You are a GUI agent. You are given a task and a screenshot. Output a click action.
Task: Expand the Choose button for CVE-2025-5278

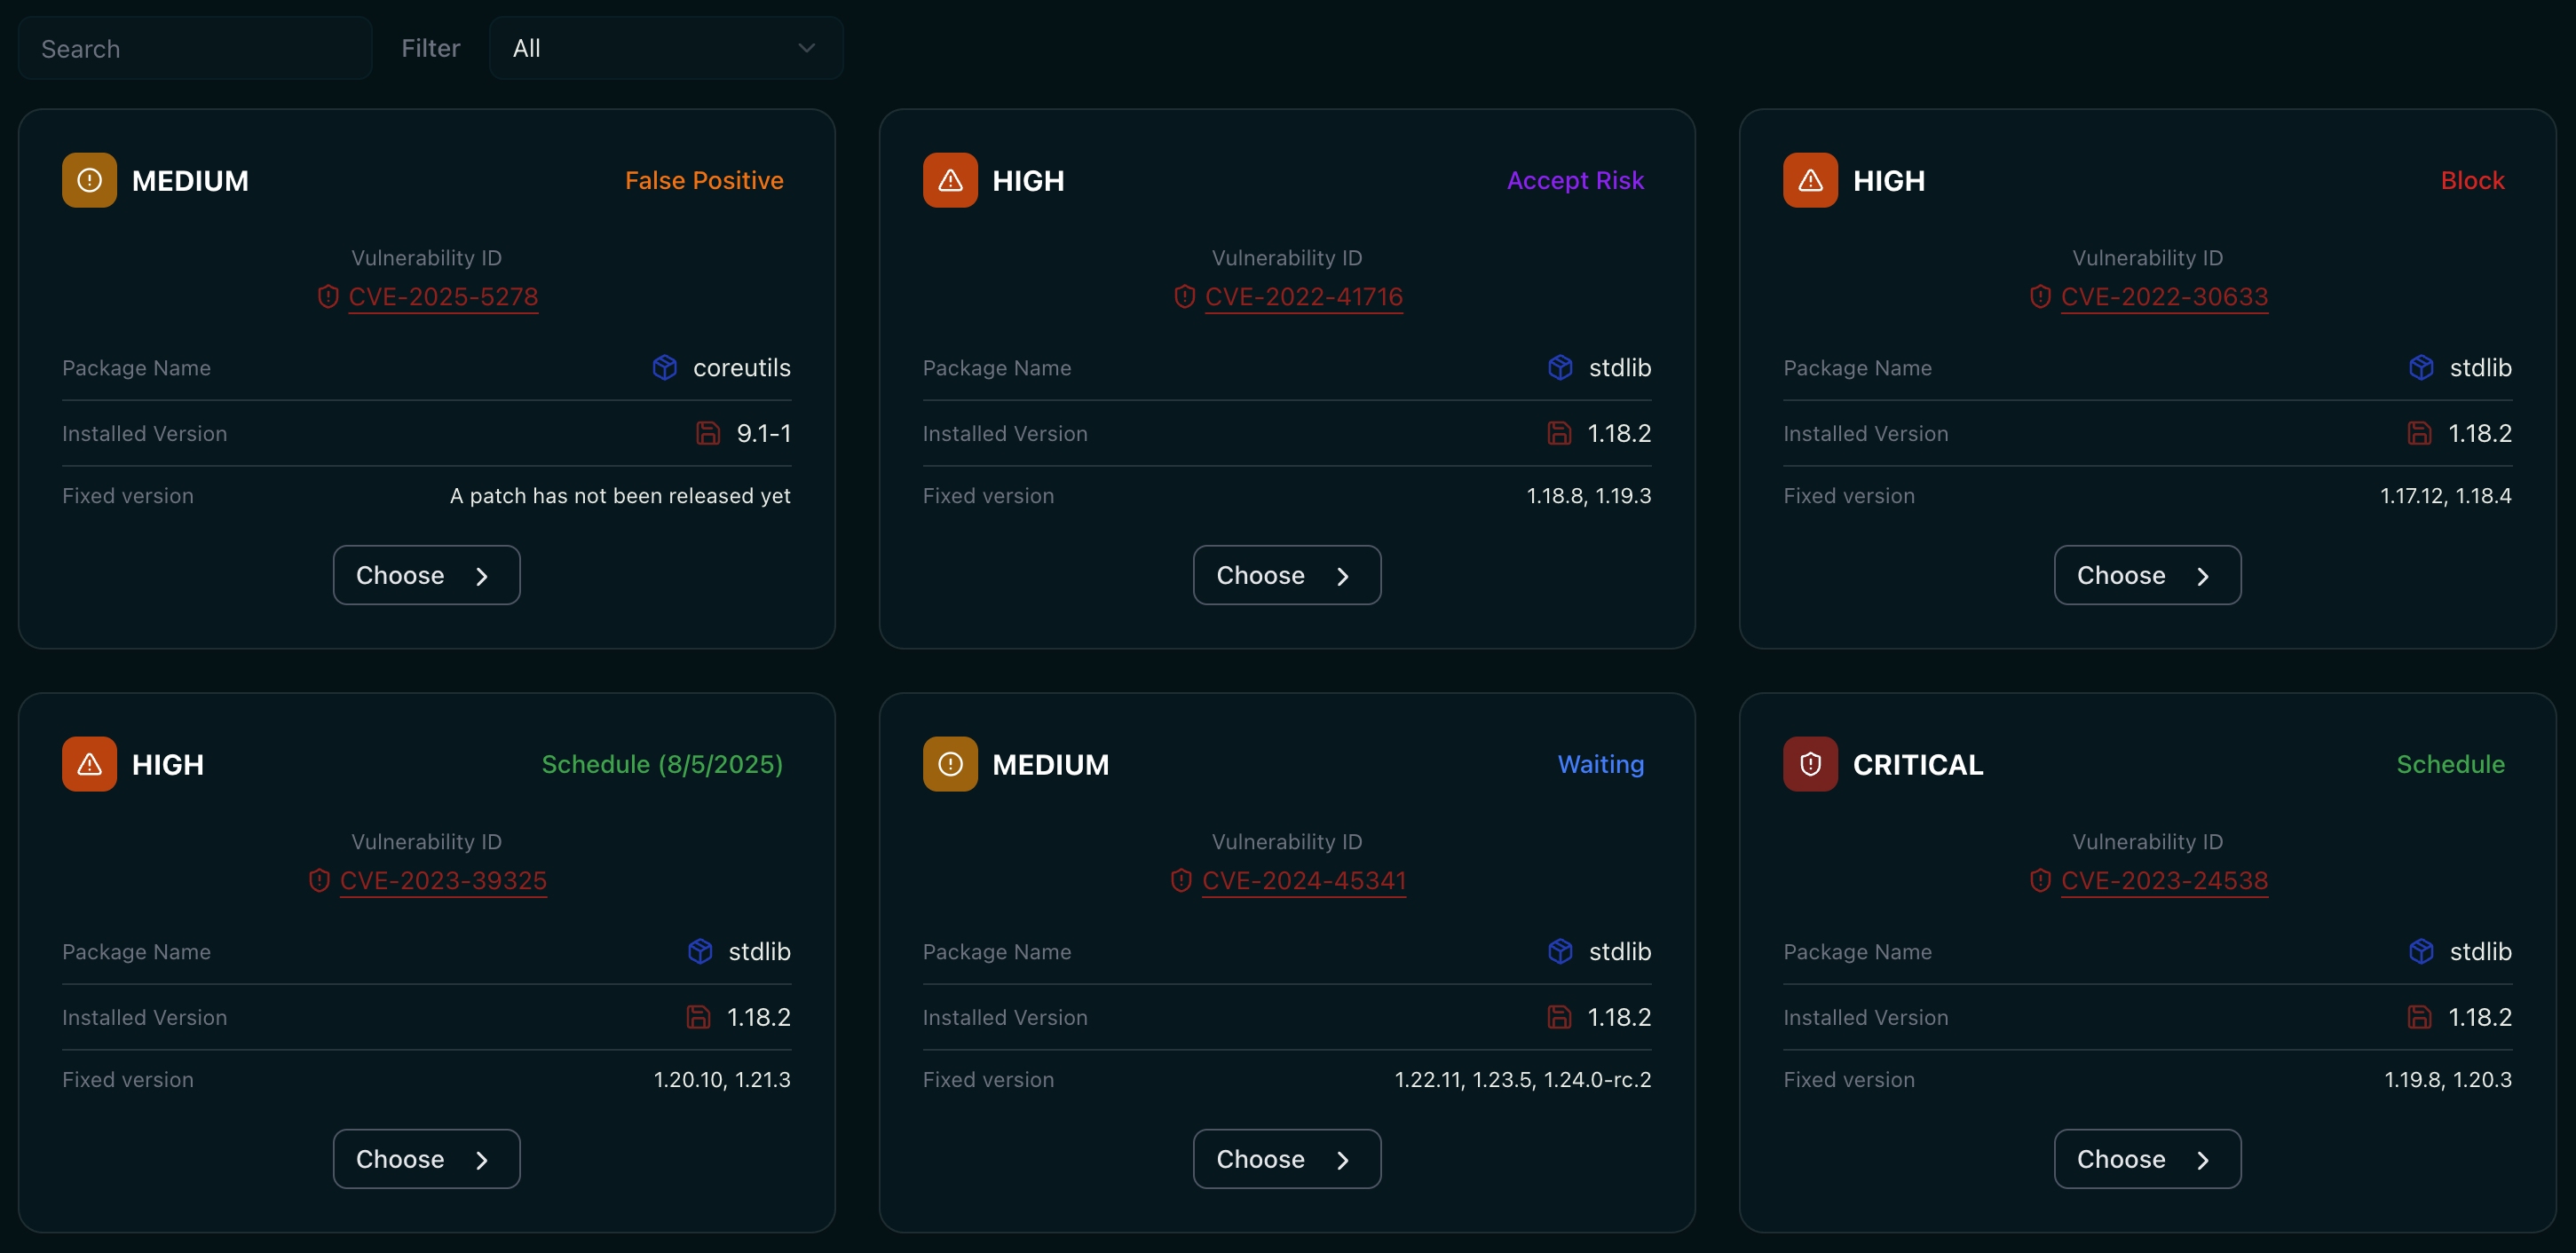(426, 575)
